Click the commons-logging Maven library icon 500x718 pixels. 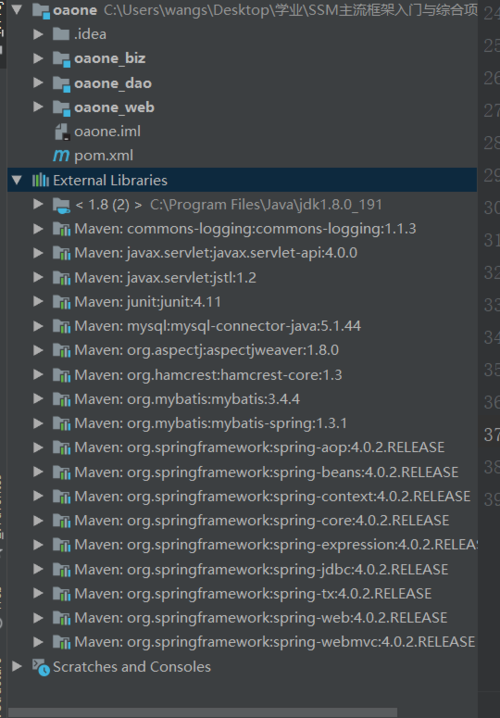click(x=61, y=228)
